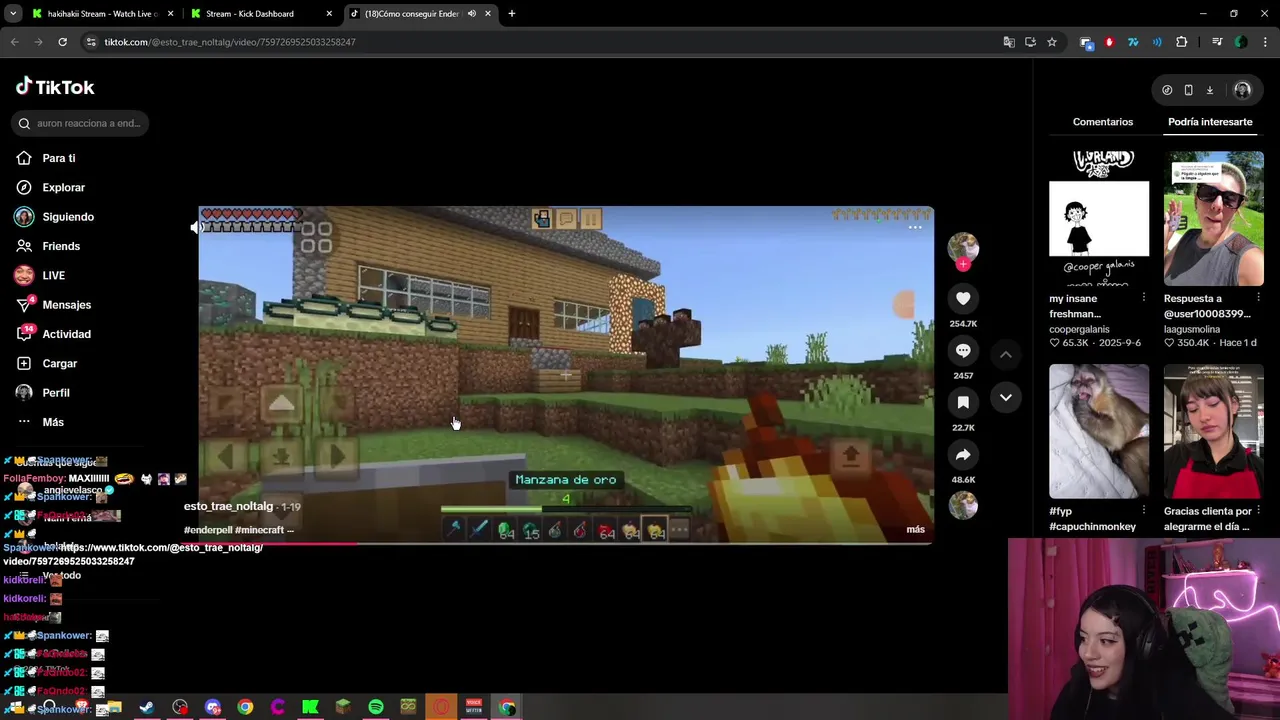Viewport: 1280px width, 720px height.
Task: Open Kick app in taskbar
Action: click(x=310, y=707)
